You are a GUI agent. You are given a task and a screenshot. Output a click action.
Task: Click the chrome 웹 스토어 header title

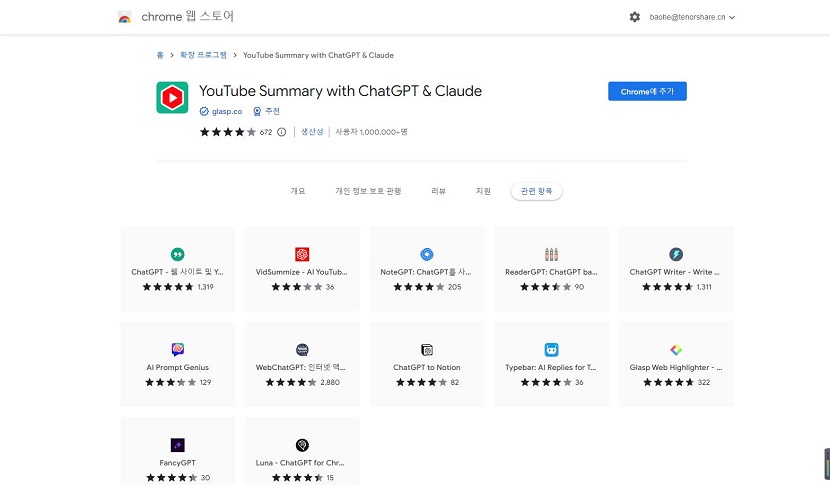(x=187, y=16)
